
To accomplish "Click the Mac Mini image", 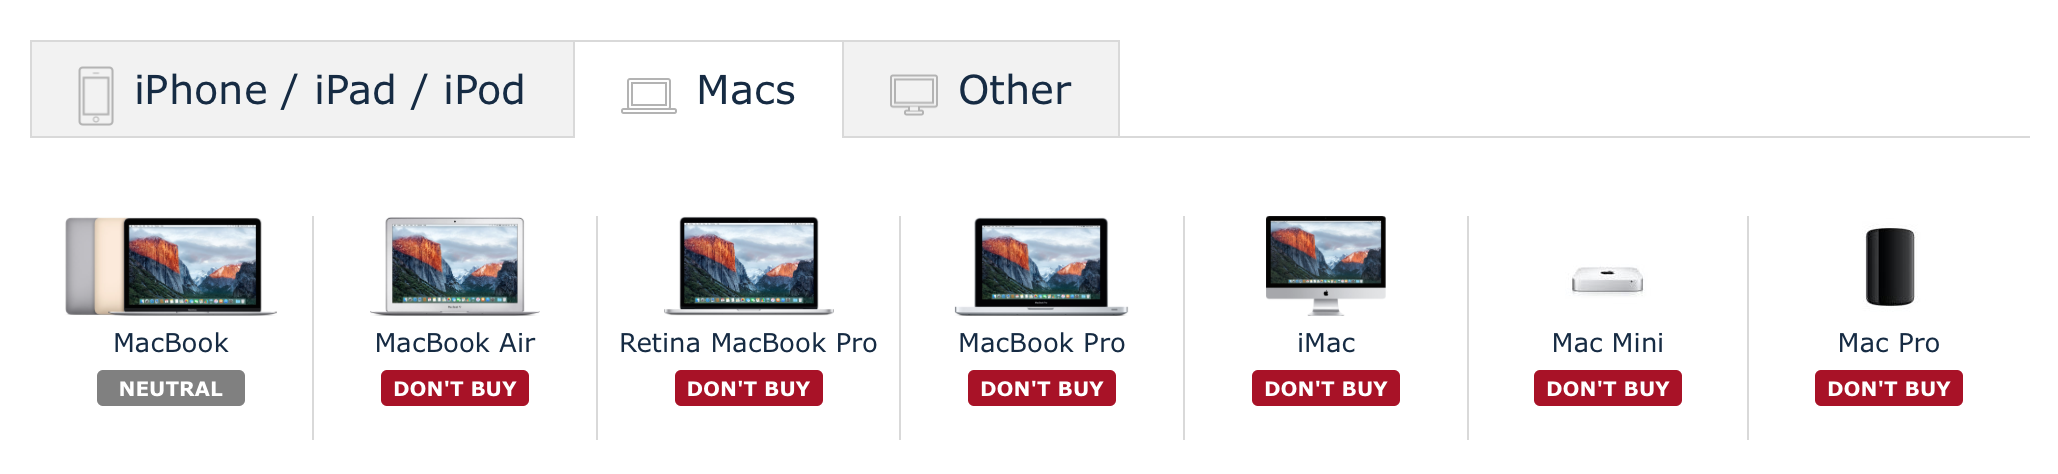I will pos(1607,279).
